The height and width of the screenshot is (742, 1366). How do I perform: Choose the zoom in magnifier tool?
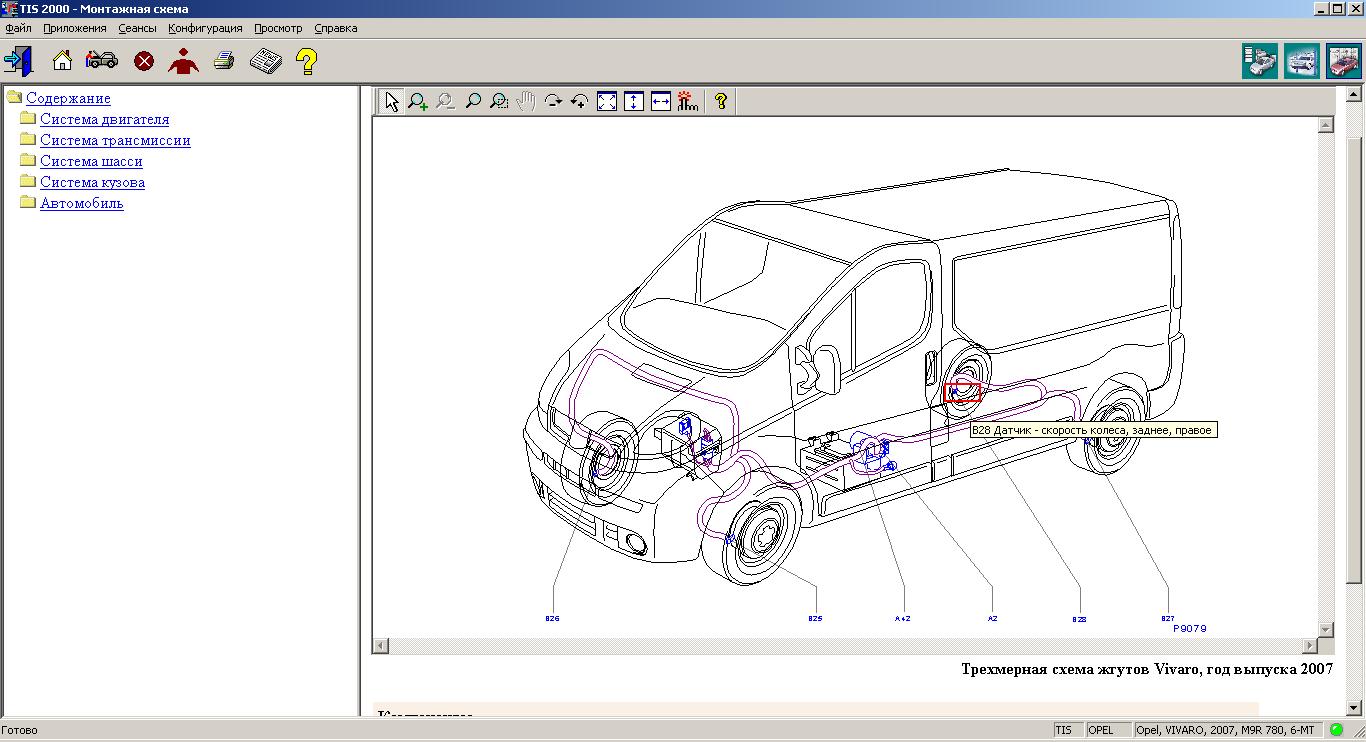pyautogui.click(x=418, y=101)
